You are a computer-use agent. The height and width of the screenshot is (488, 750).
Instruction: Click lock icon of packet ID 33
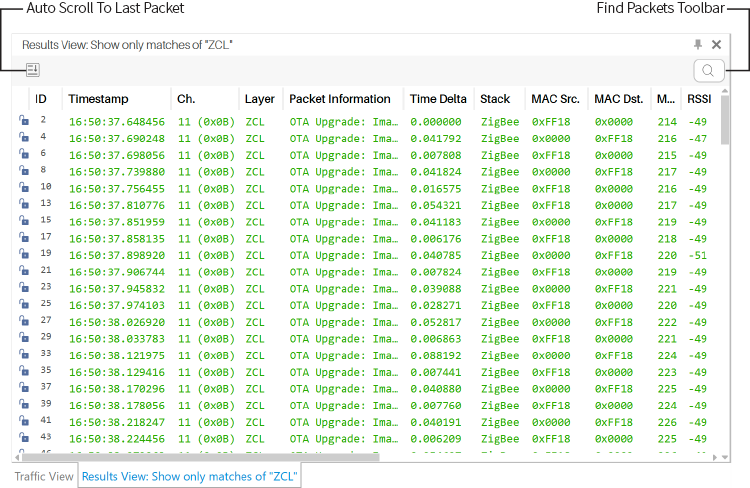[x=23, y=355]
